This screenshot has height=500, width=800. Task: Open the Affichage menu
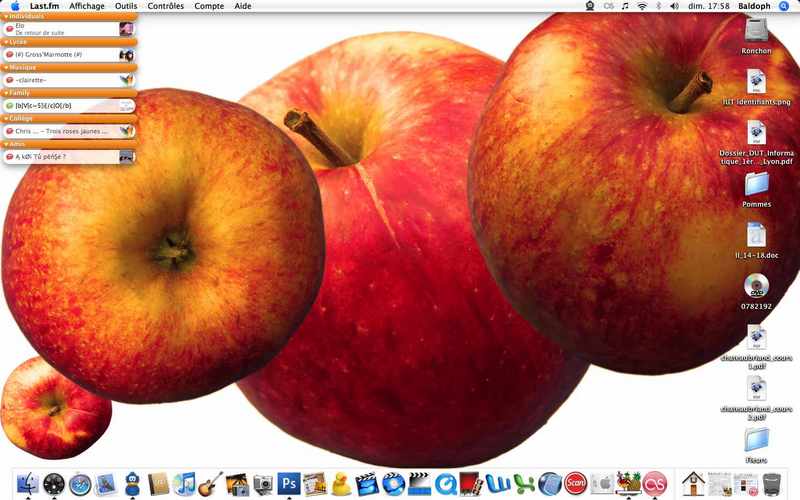click(x=87, y=6)
